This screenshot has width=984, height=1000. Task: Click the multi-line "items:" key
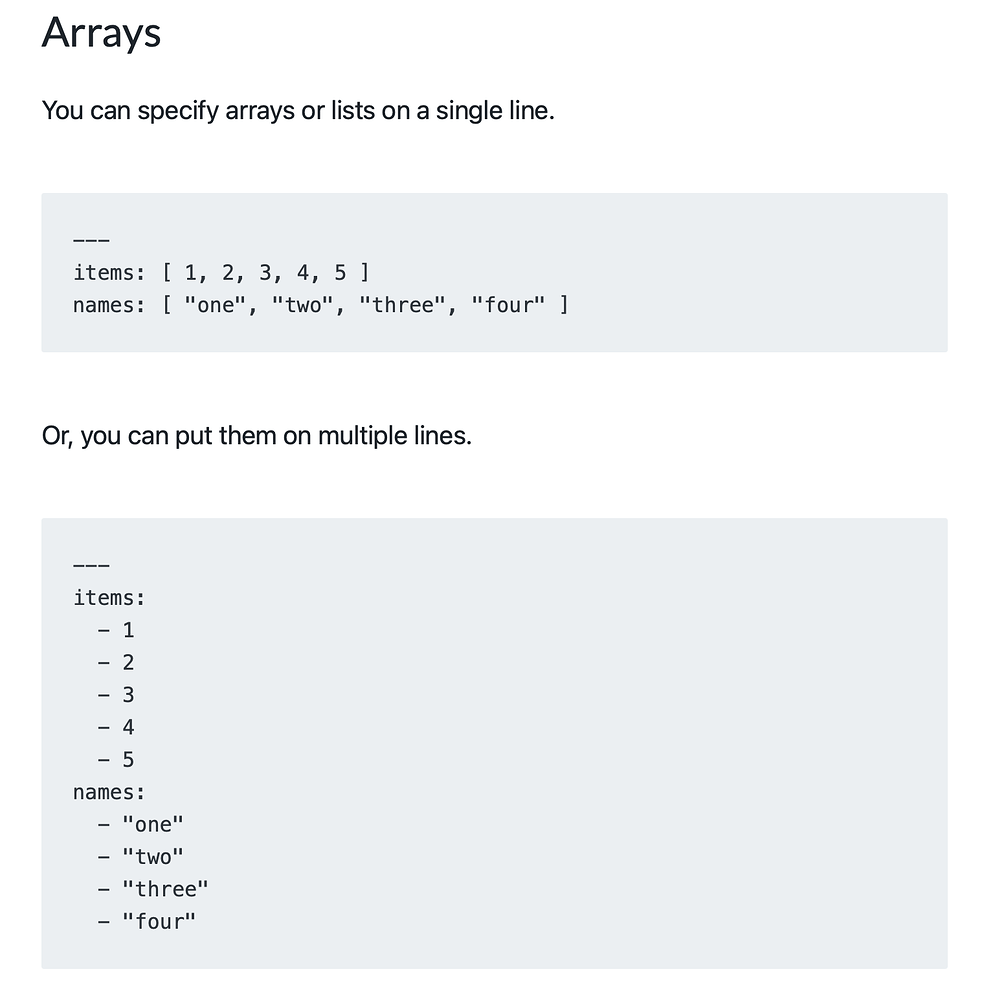pos(109,598)
